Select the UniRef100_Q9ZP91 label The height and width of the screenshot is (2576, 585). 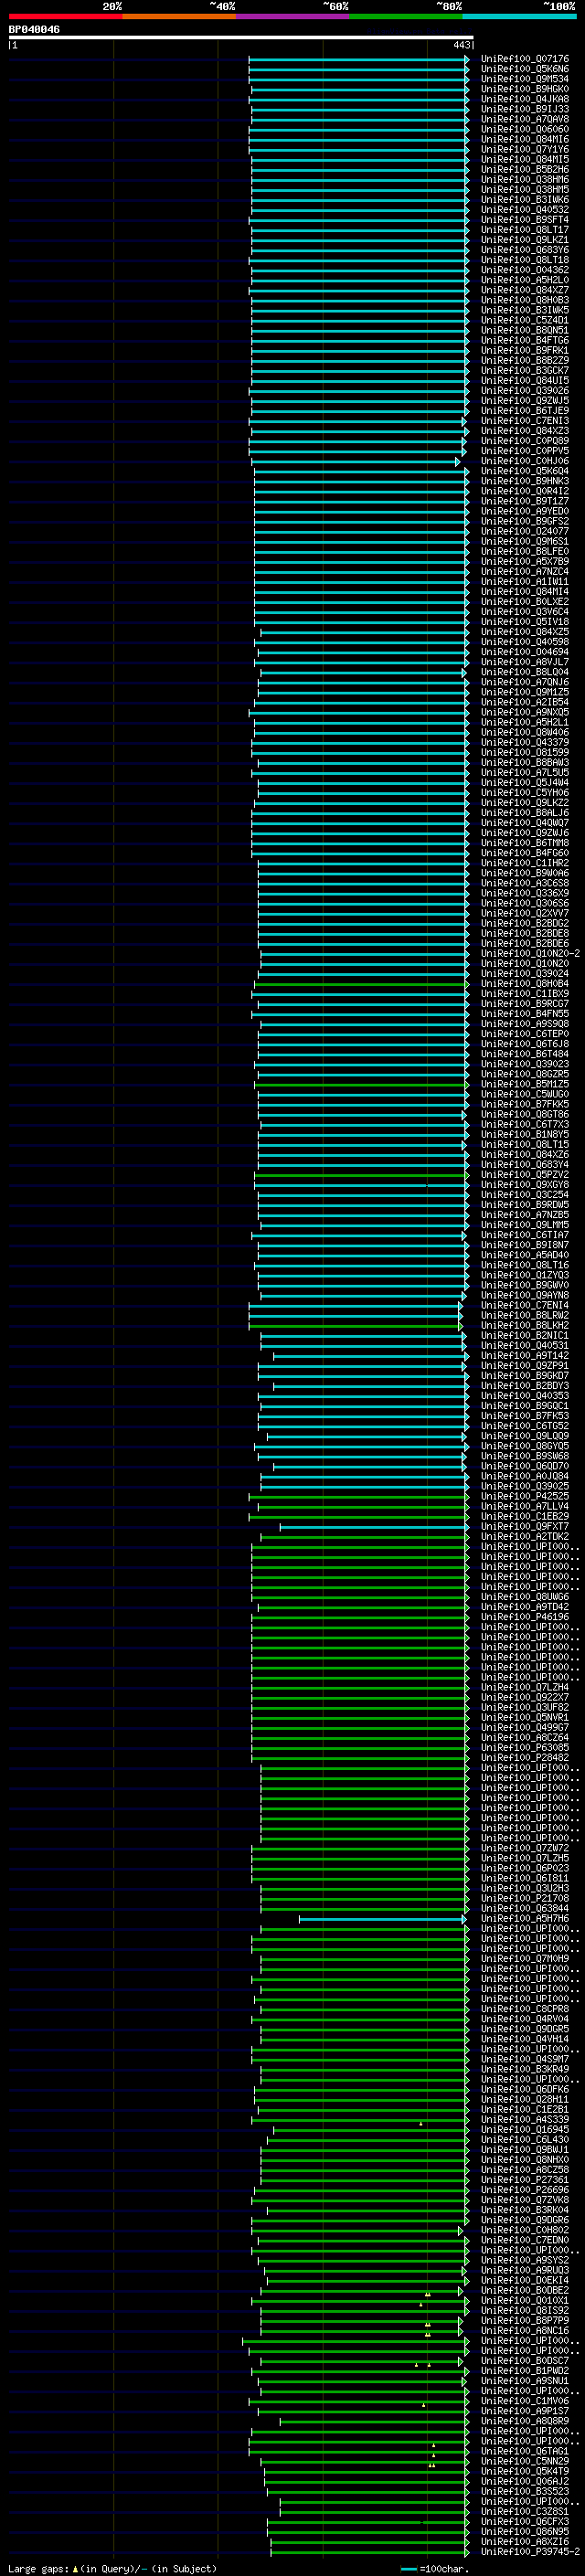pyautogui.click(x=525, y=1365)
